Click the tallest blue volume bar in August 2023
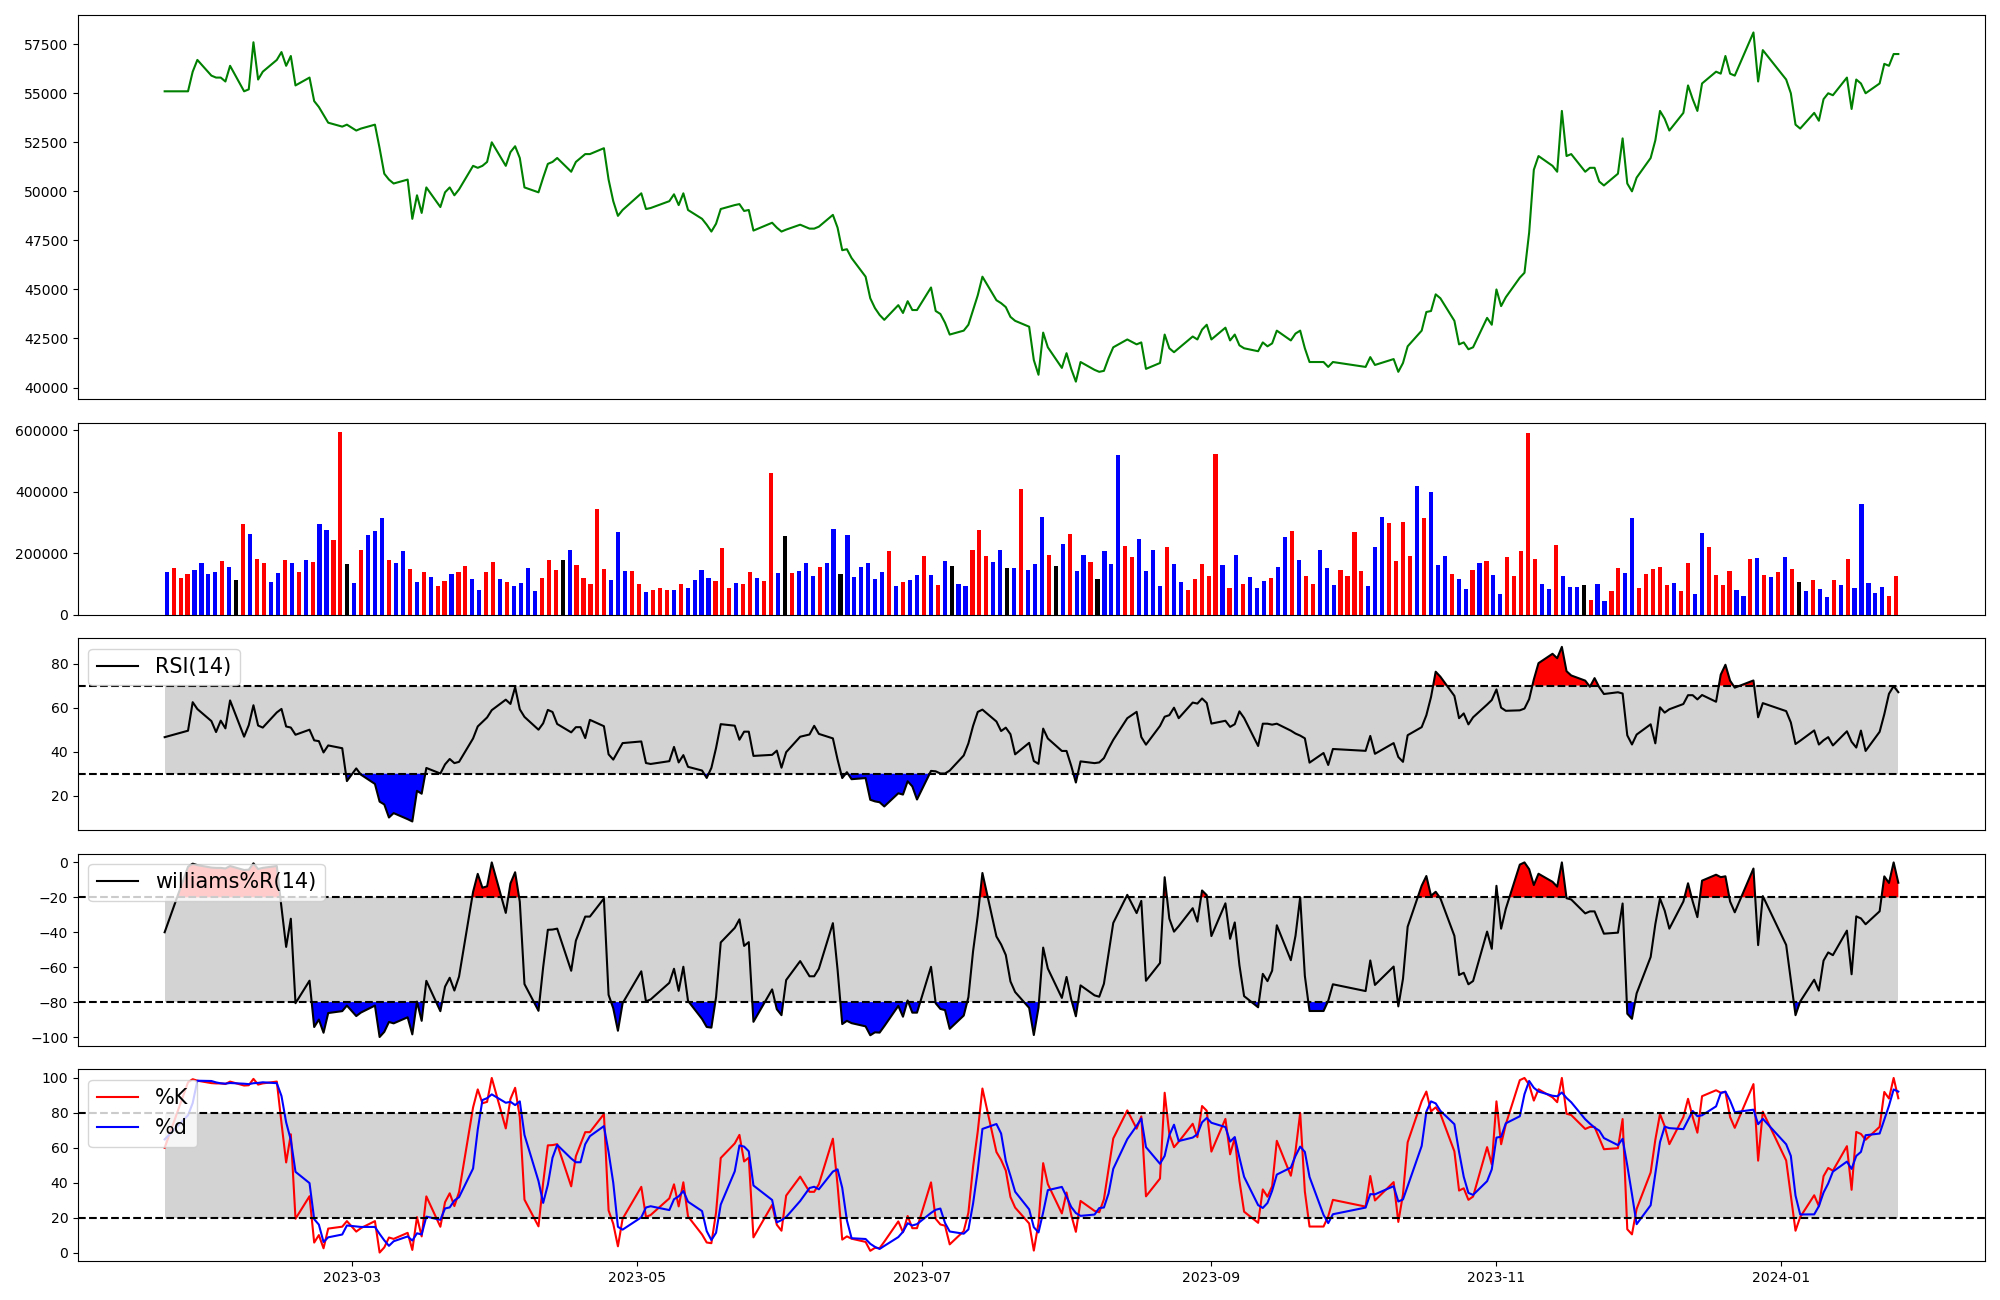Image resolution: width=2000 pixels, height=1300 pixels. [1118, 535]
